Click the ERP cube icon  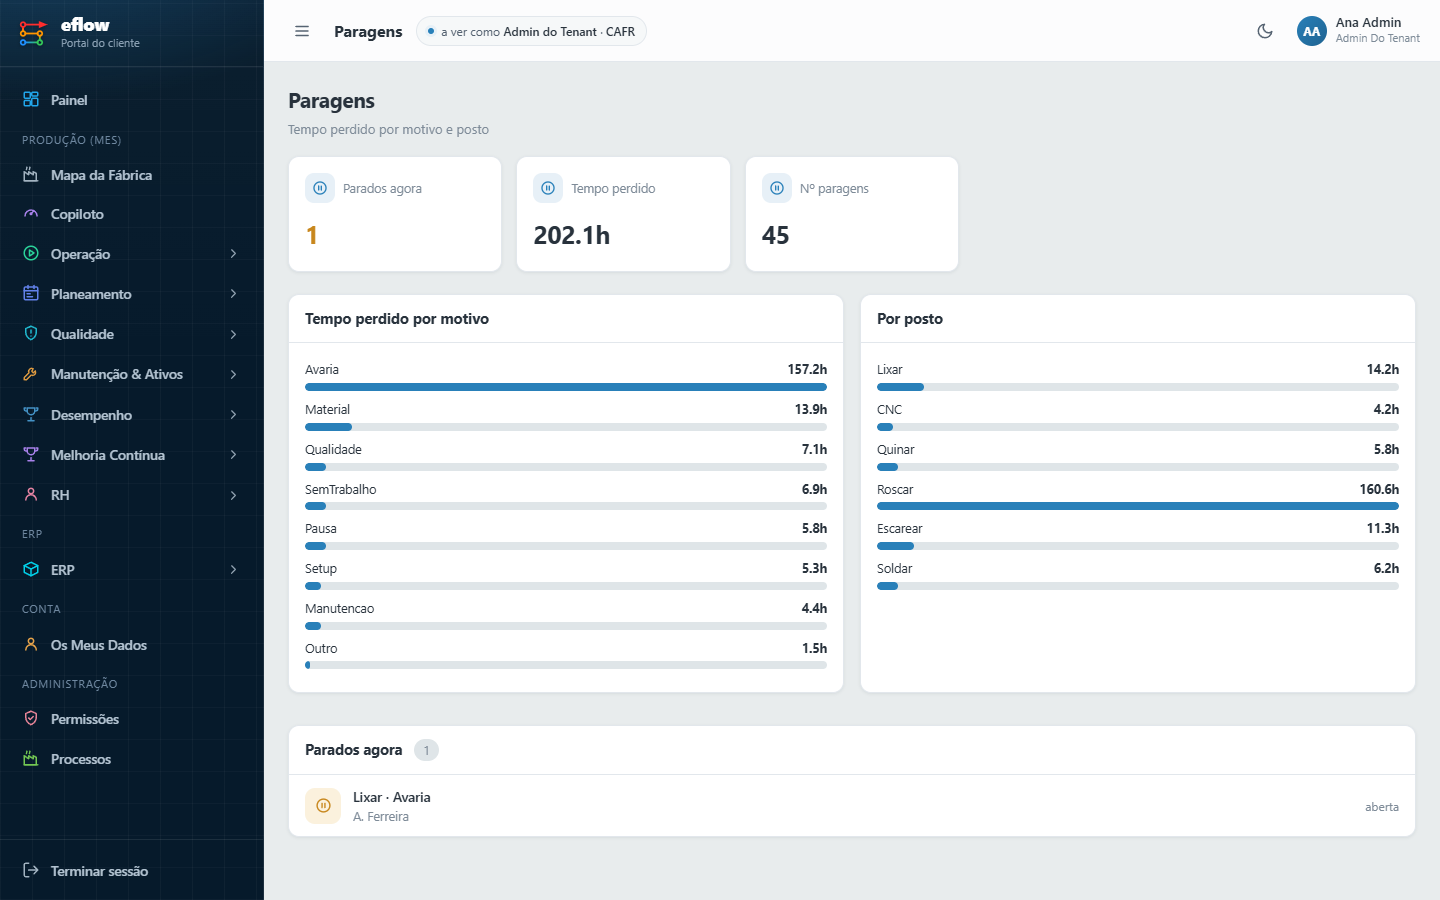[31, 570]
